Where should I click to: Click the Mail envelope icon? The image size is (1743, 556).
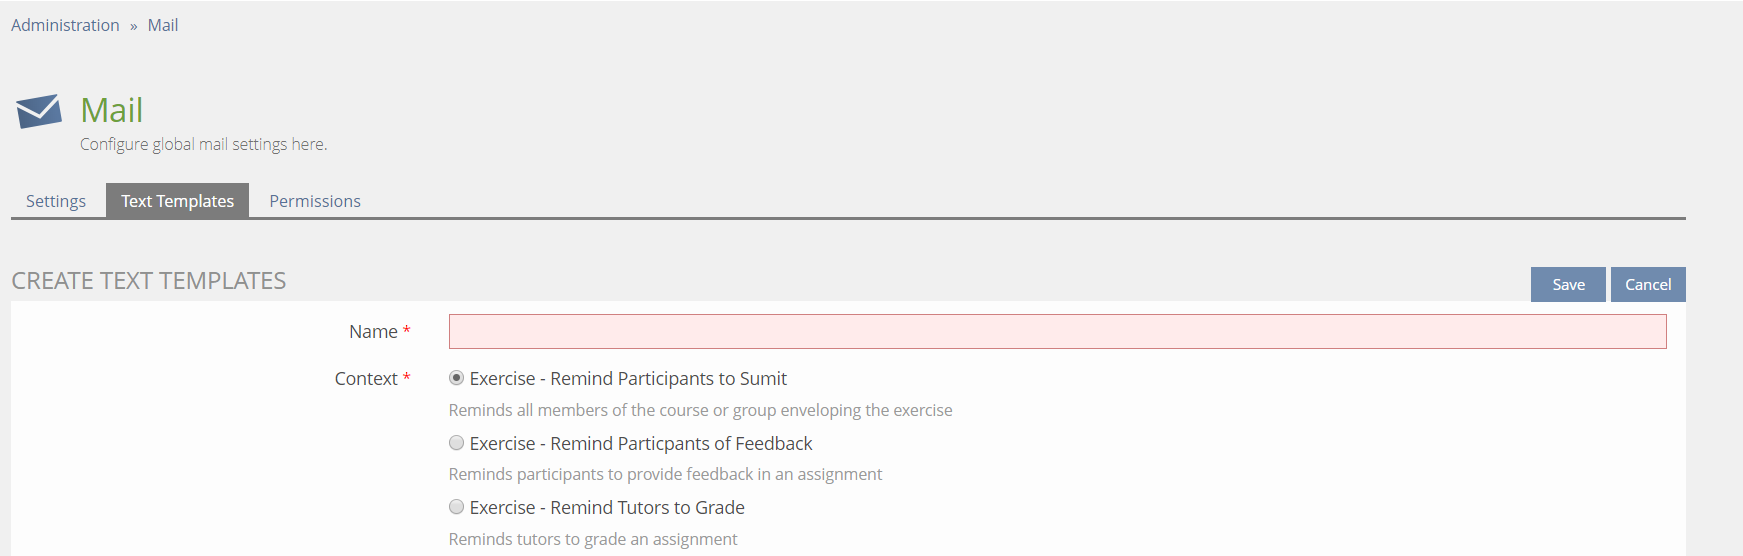coord(39,111)
